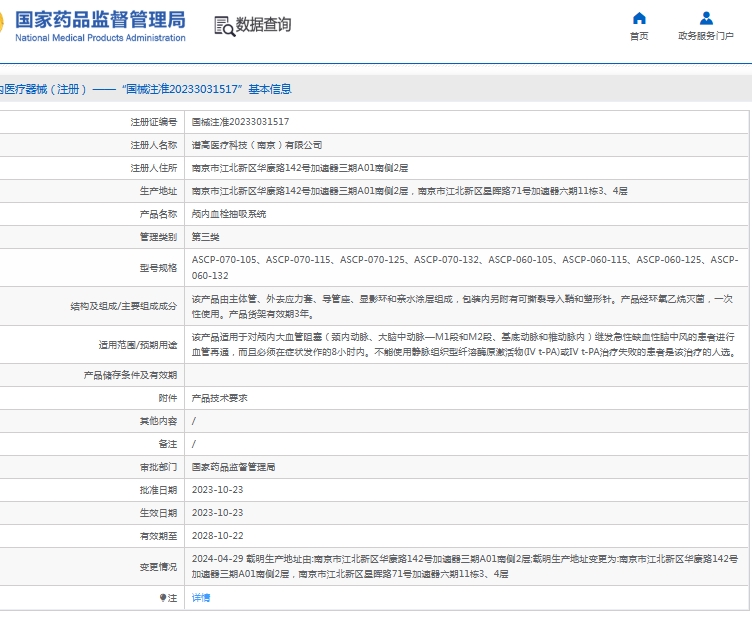
Task: Click the 生效日期 label
Action: (158, 513)
